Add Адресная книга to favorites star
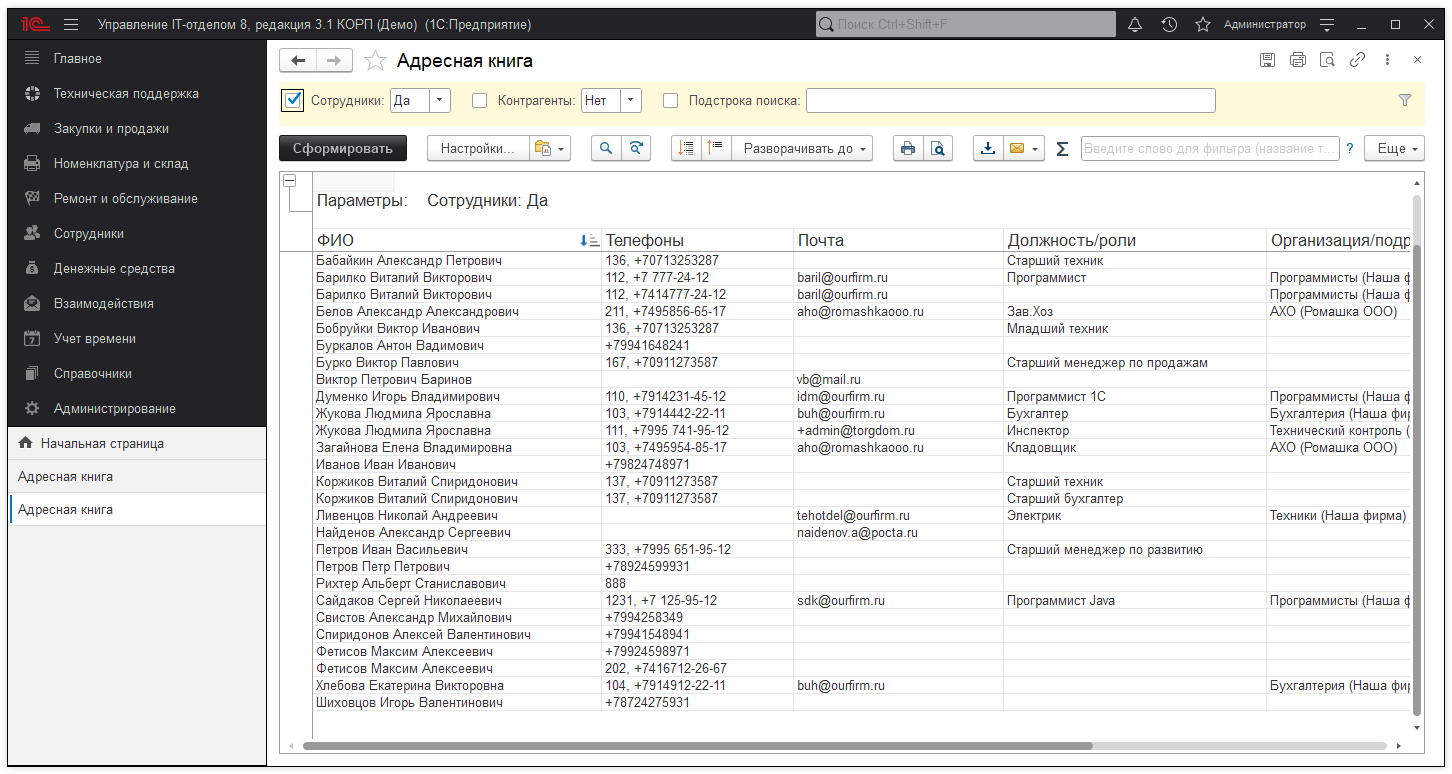The width and height of the screenshot is (1452, 774). [x=375, y=61]
